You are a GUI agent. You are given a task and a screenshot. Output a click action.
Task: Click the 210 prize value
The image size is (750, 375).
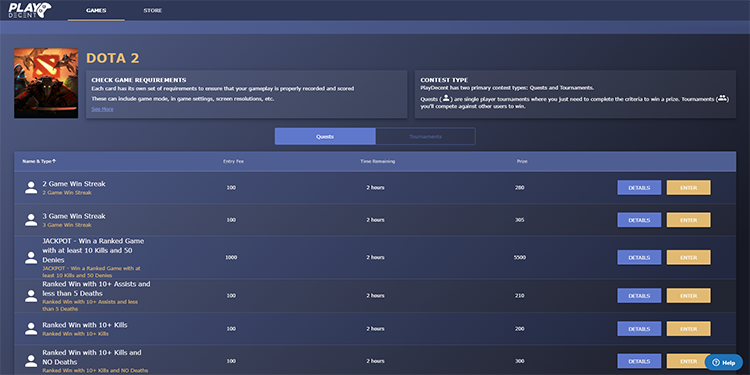pyautogui.click(x=519, y=296)
